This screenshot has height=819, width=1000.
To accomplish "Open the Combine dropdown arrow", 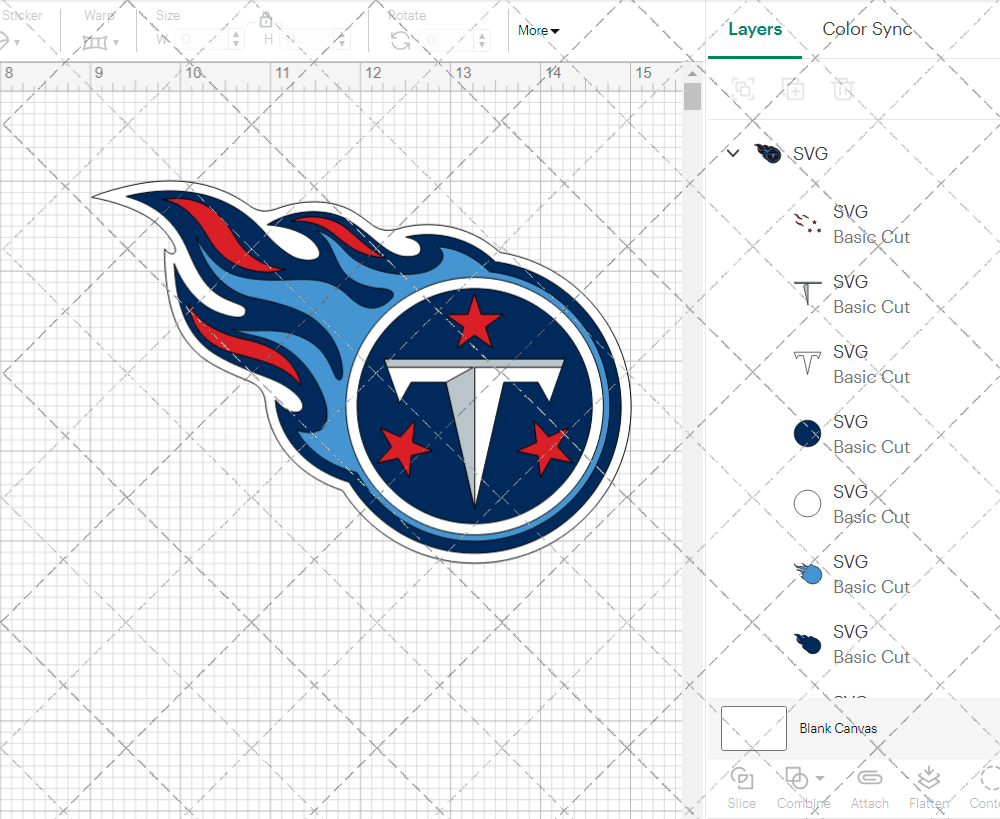I will pos(820,778).
